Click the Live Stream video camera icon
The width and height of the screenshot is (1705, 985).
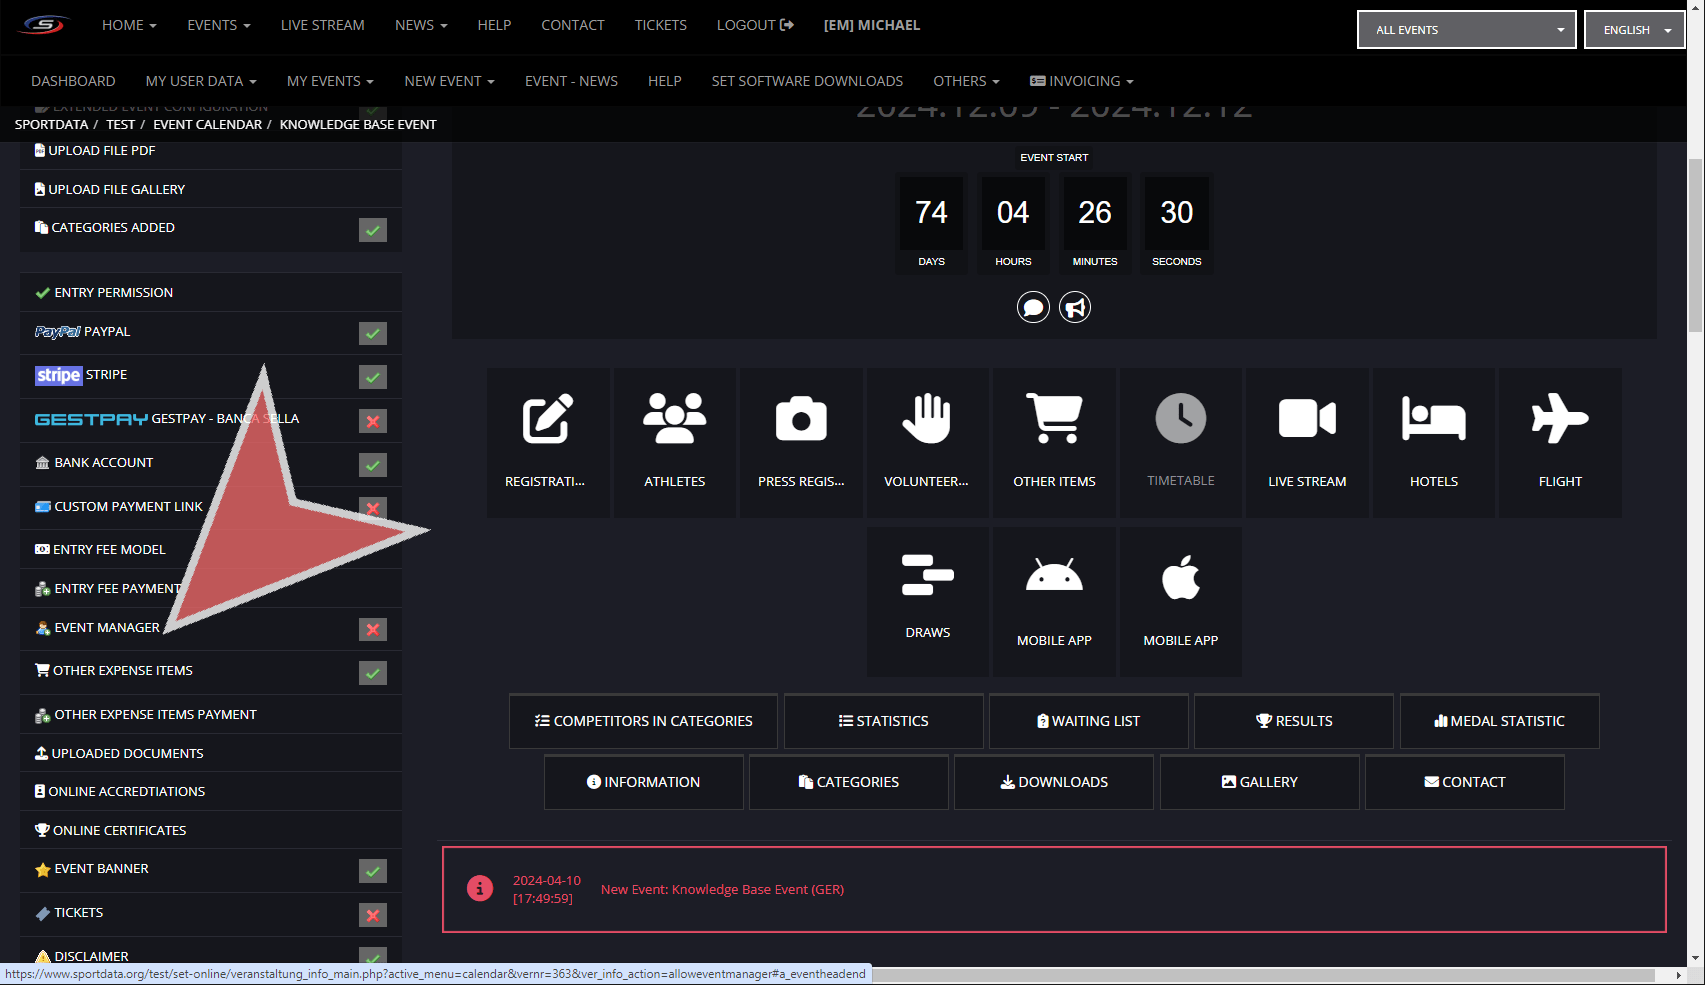coord(1307,418)
